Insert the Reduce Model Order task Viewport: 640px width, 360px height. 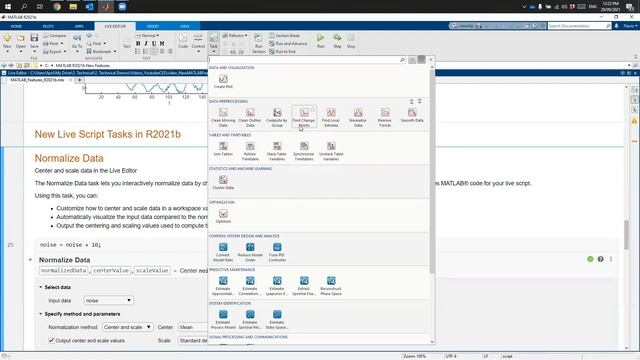(250, 252)
